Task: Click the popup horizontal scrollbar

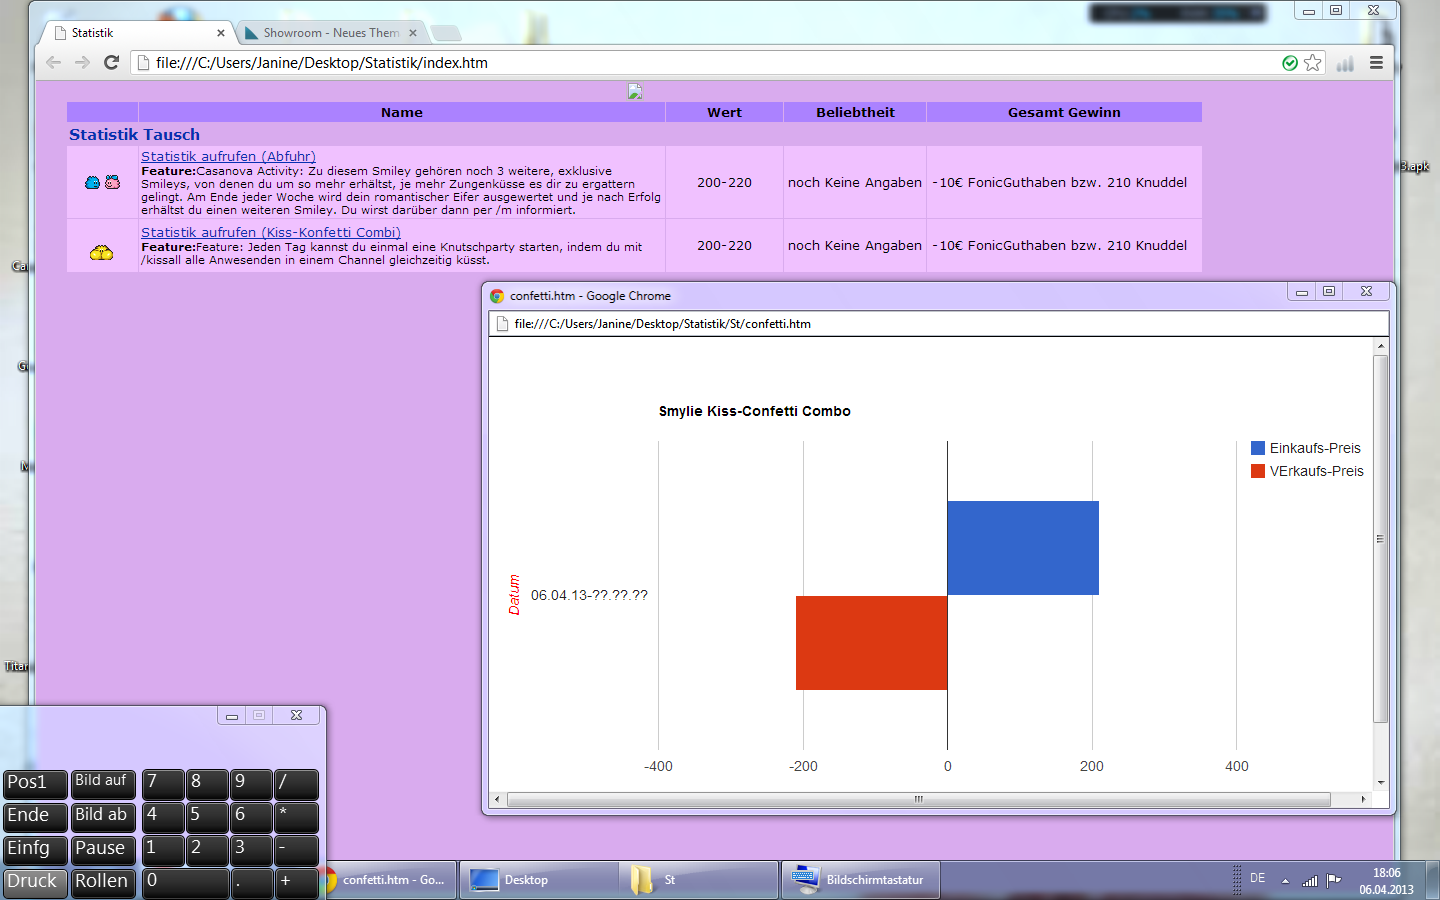Action: [x=918, y=799]
